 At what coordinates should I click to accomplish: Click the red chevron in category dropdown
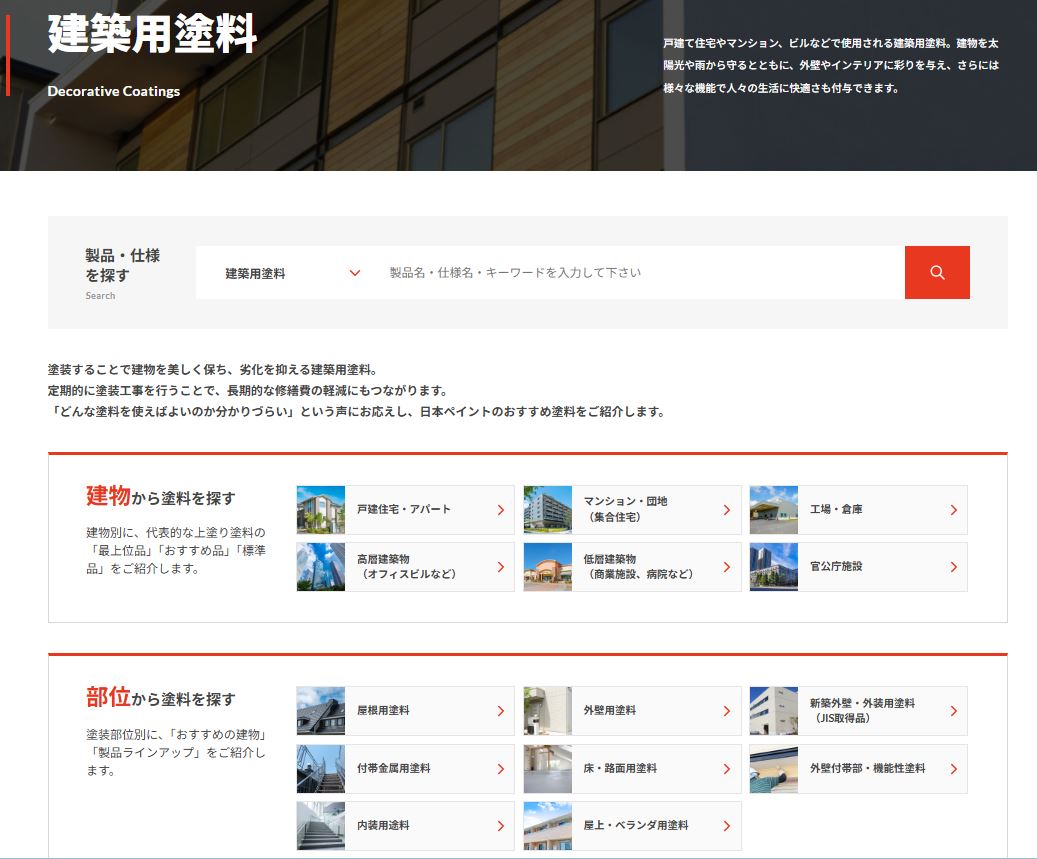coord(354,273)
